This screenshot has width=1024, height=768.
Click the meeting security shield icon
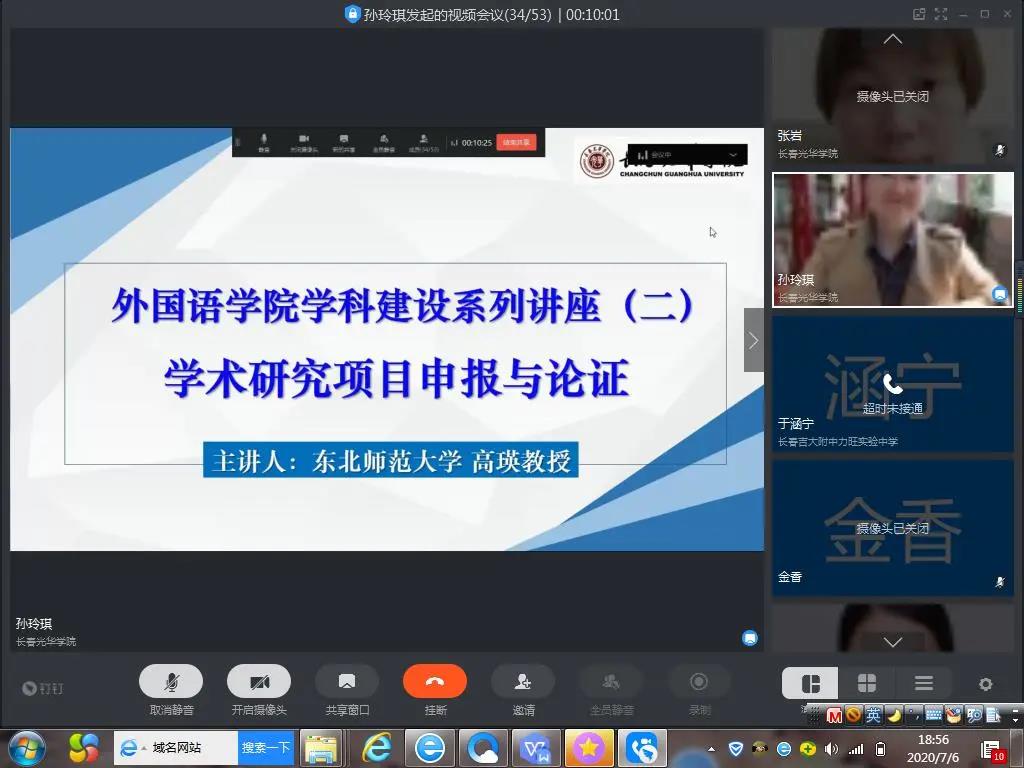coord(352,14)
